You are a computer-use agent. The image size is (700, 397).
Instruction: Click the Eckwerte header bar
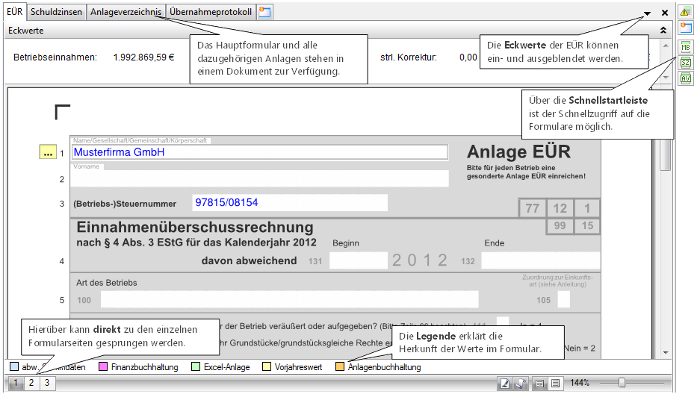coord(337,30)
